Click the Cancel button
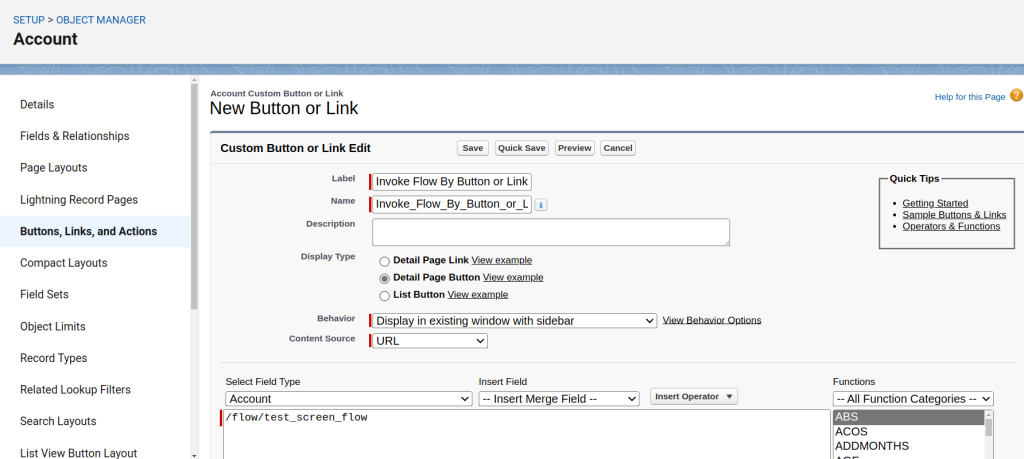This screenshot has width=1024, height=459. coord(618,148)
